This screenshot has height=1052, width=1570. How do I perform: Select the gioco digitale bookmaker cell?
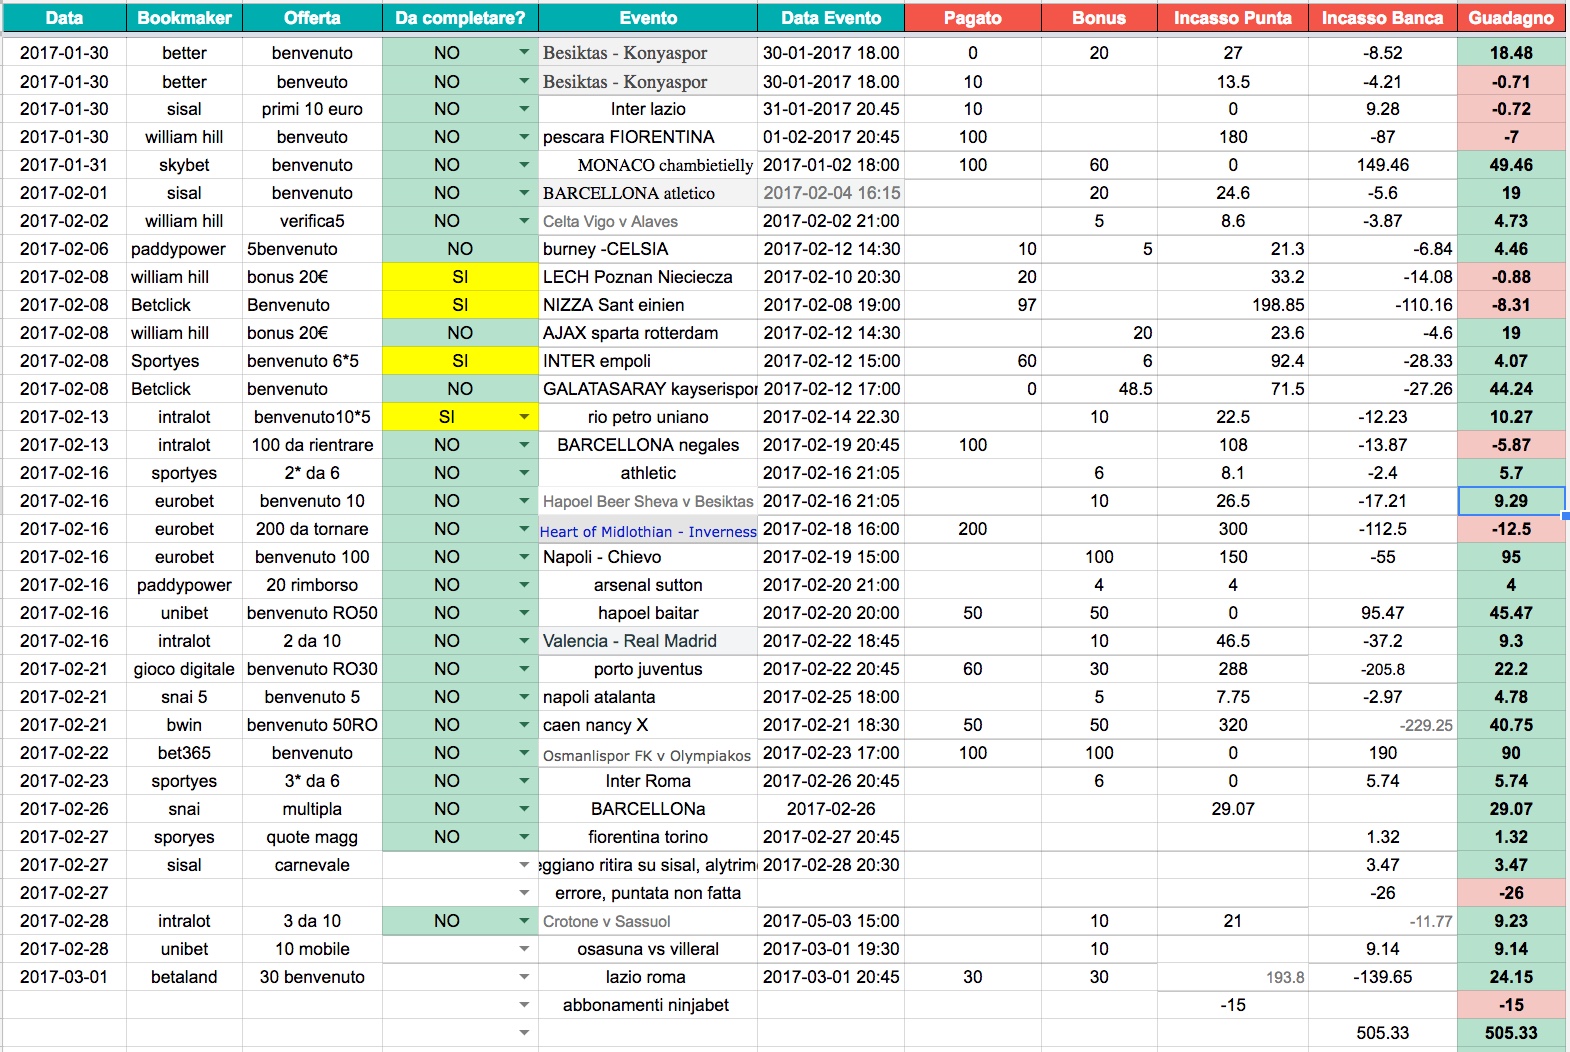pyautogui.click(x=184, y=669)
